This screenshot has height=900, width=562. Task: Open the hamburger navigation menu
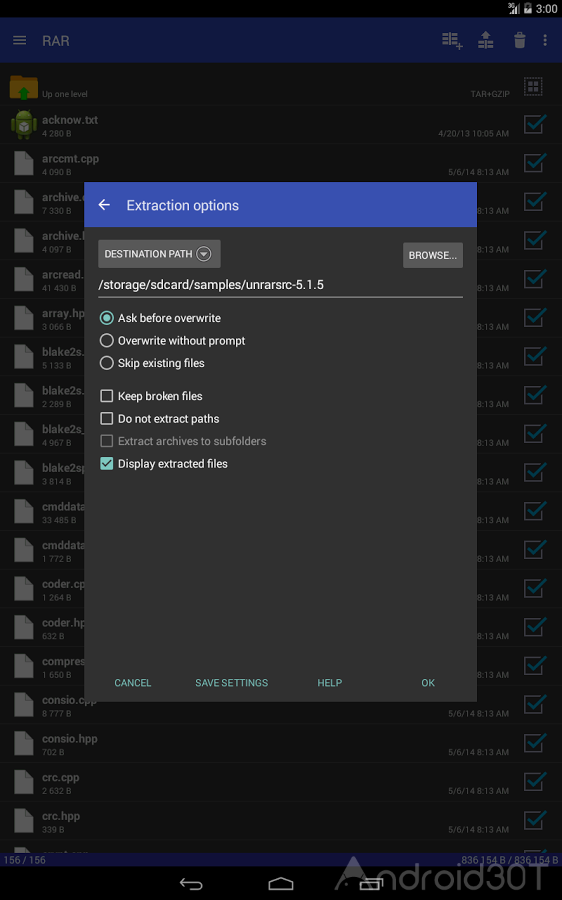tap(20, 40)
